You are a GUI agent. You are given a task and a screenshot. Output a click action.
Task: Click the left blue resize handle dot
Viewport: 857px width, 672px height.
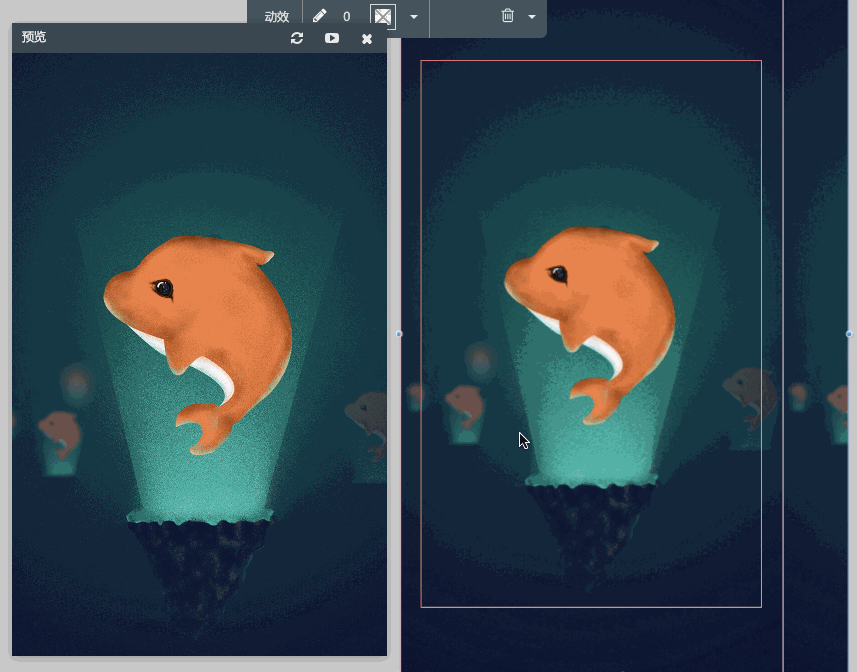pyautogui.click(x=399, y=334)
